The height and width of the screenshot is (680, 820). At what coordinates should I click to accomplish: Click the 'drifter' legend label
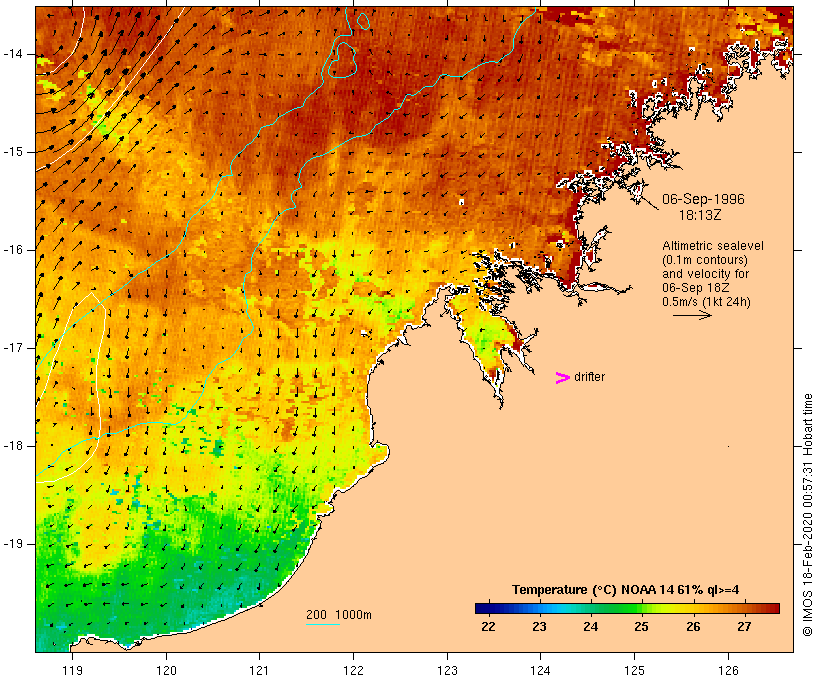click(589, 377)
